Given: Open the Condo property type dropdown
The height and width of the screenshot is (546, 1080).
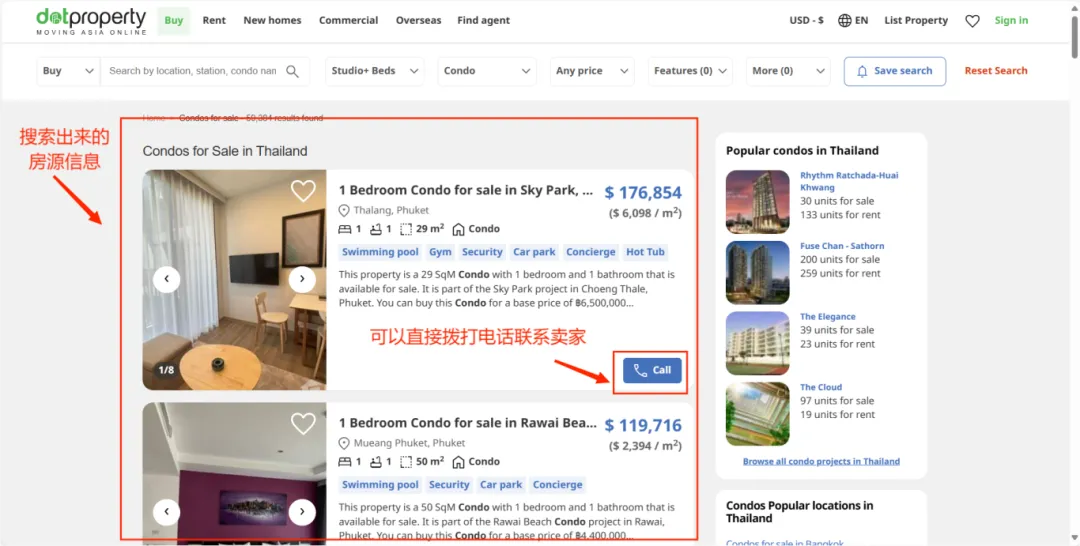Looking at the screenshot, I should point(487,71).
